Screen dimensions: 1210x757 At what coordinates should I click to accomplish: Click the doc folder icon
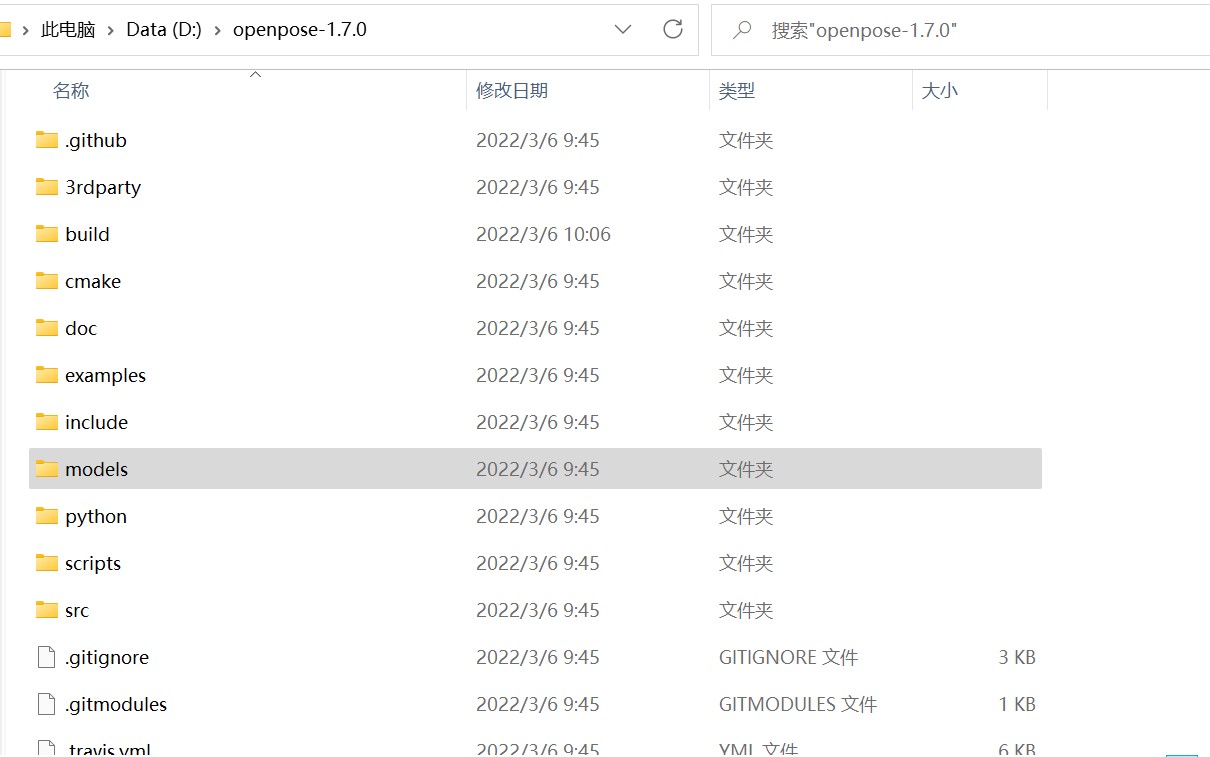tap(47, 328)
